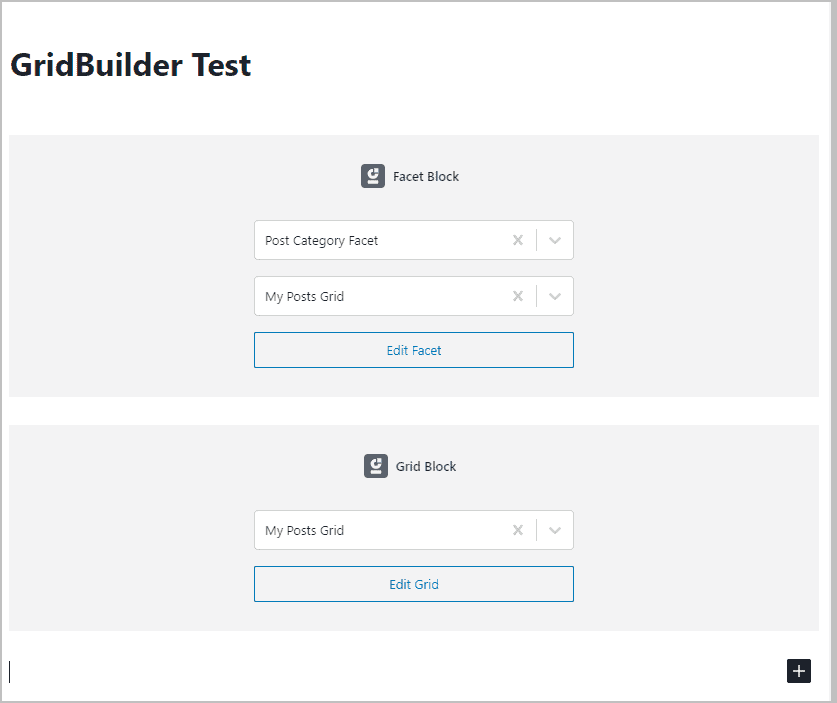Click the GridBuilder logo icon in Grid Block
Viewport: 837px width, 703px height.
coord(375,465)
